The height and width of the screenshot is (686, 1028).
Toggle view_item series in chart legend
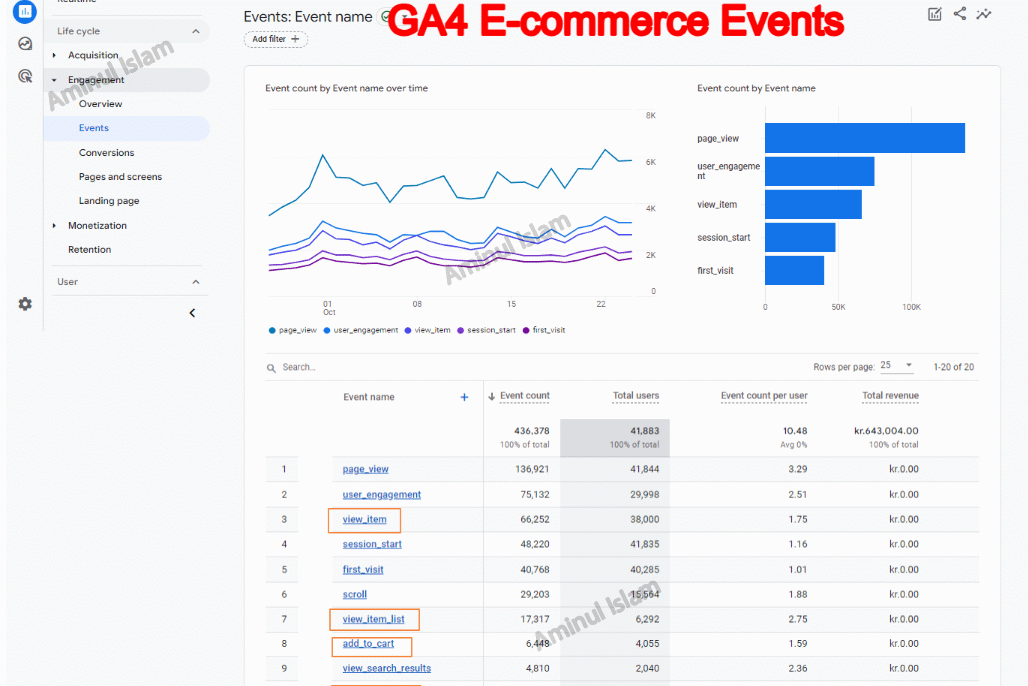coord(427,330)
